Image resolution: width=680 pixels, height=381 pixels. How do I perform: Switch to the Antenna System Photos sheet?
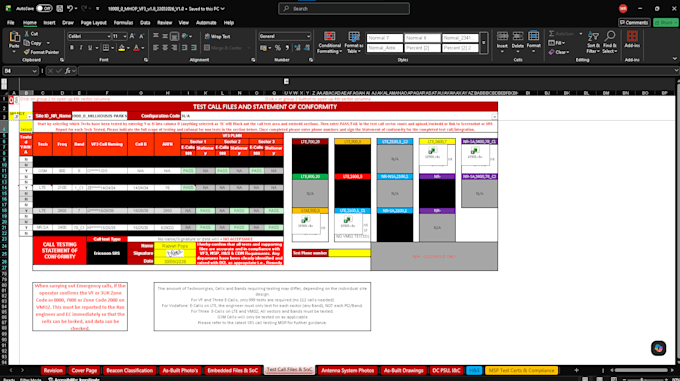[347, 371]
